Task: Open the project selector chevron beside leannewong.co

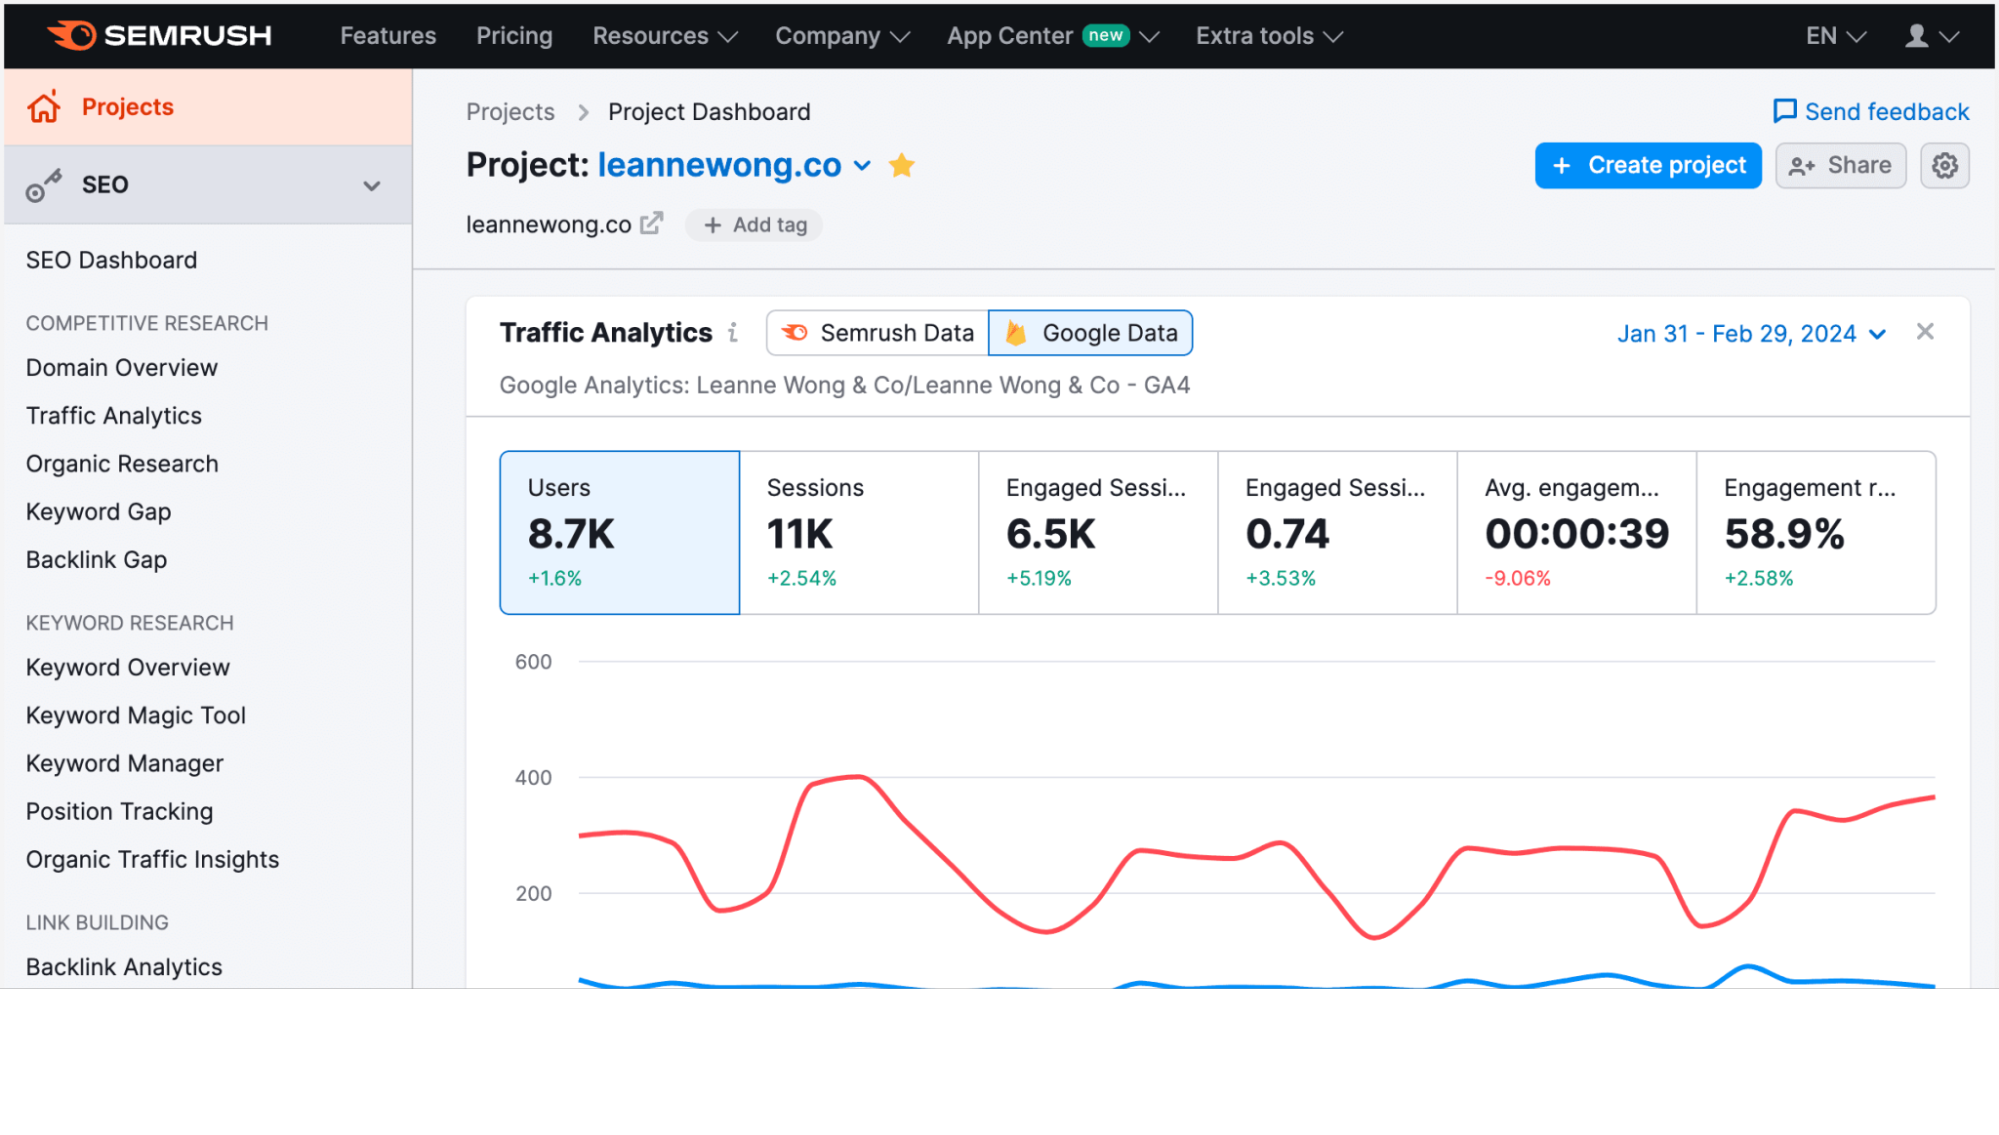Action: [862, 166]
